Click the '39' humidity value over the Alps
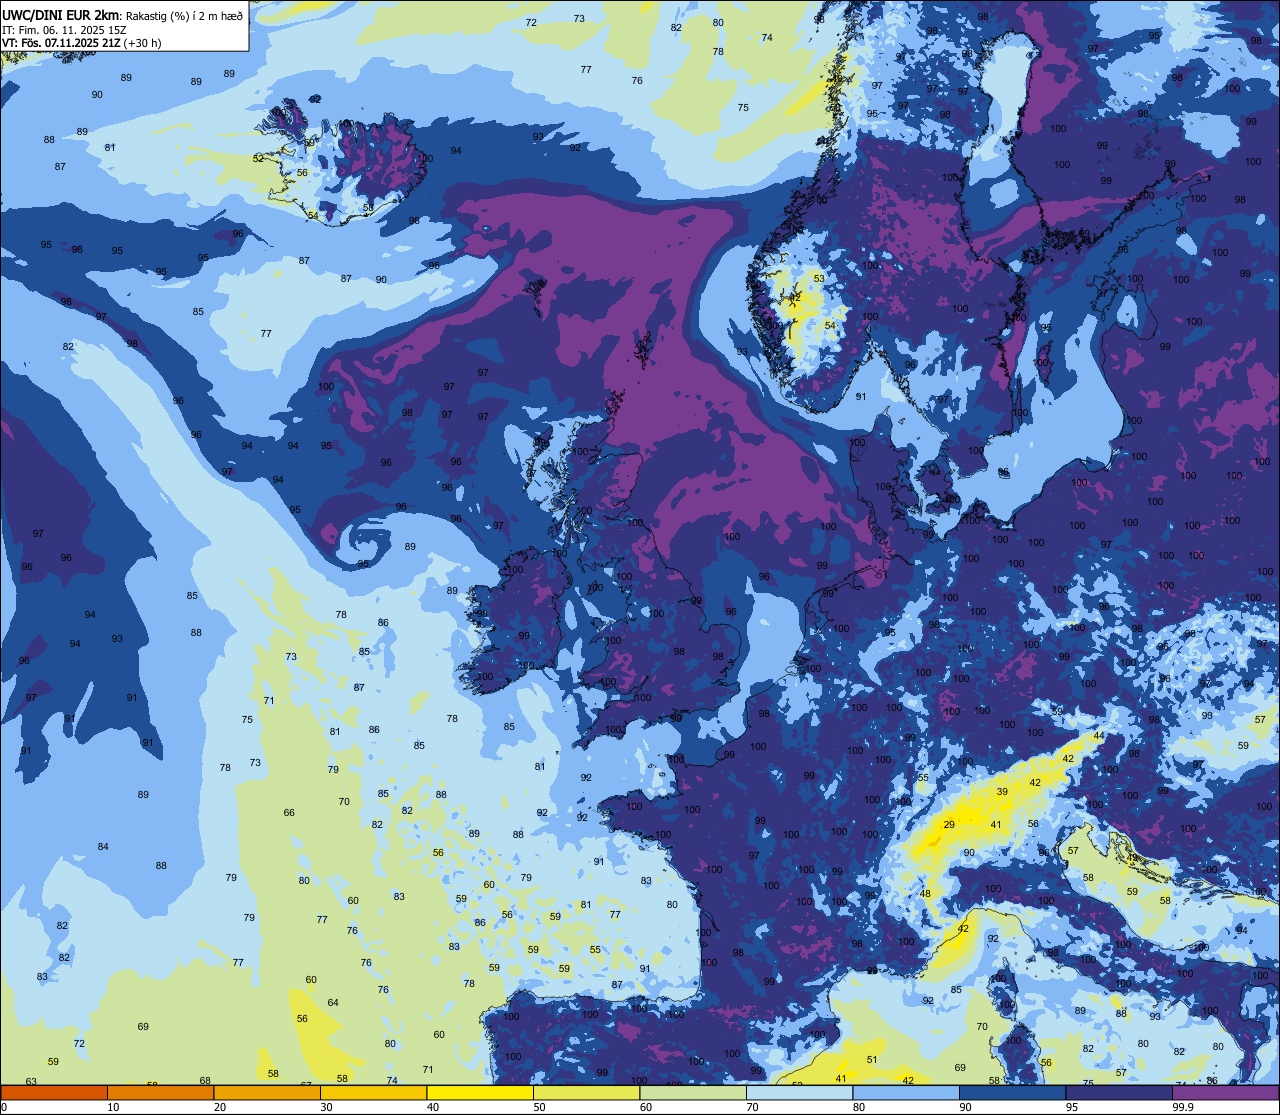This screenshot has height=1115, width=1280. coord(1002,792)
